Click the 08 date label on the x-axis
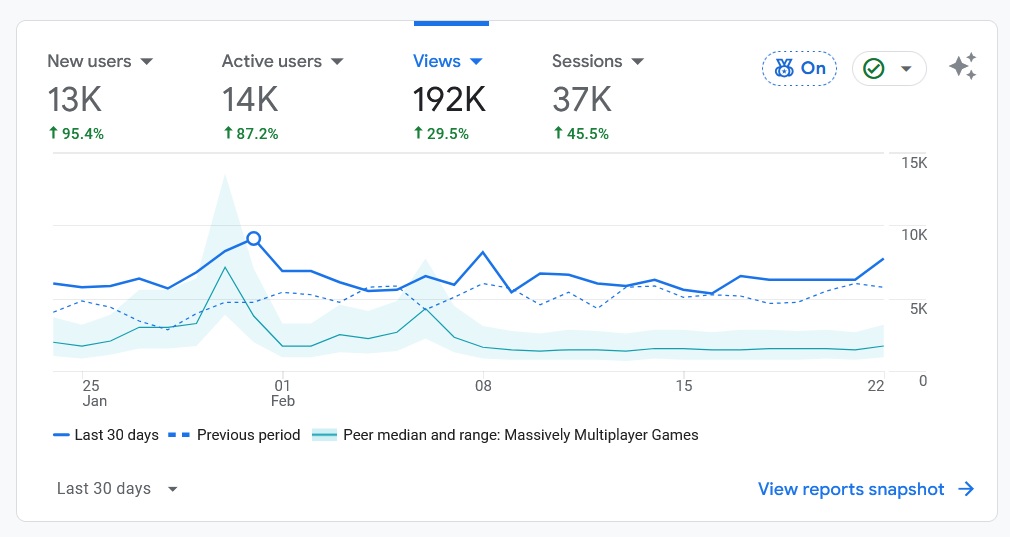Image resolution: width=1010 pixels, height=537 pixels. (x=483, y=385)
